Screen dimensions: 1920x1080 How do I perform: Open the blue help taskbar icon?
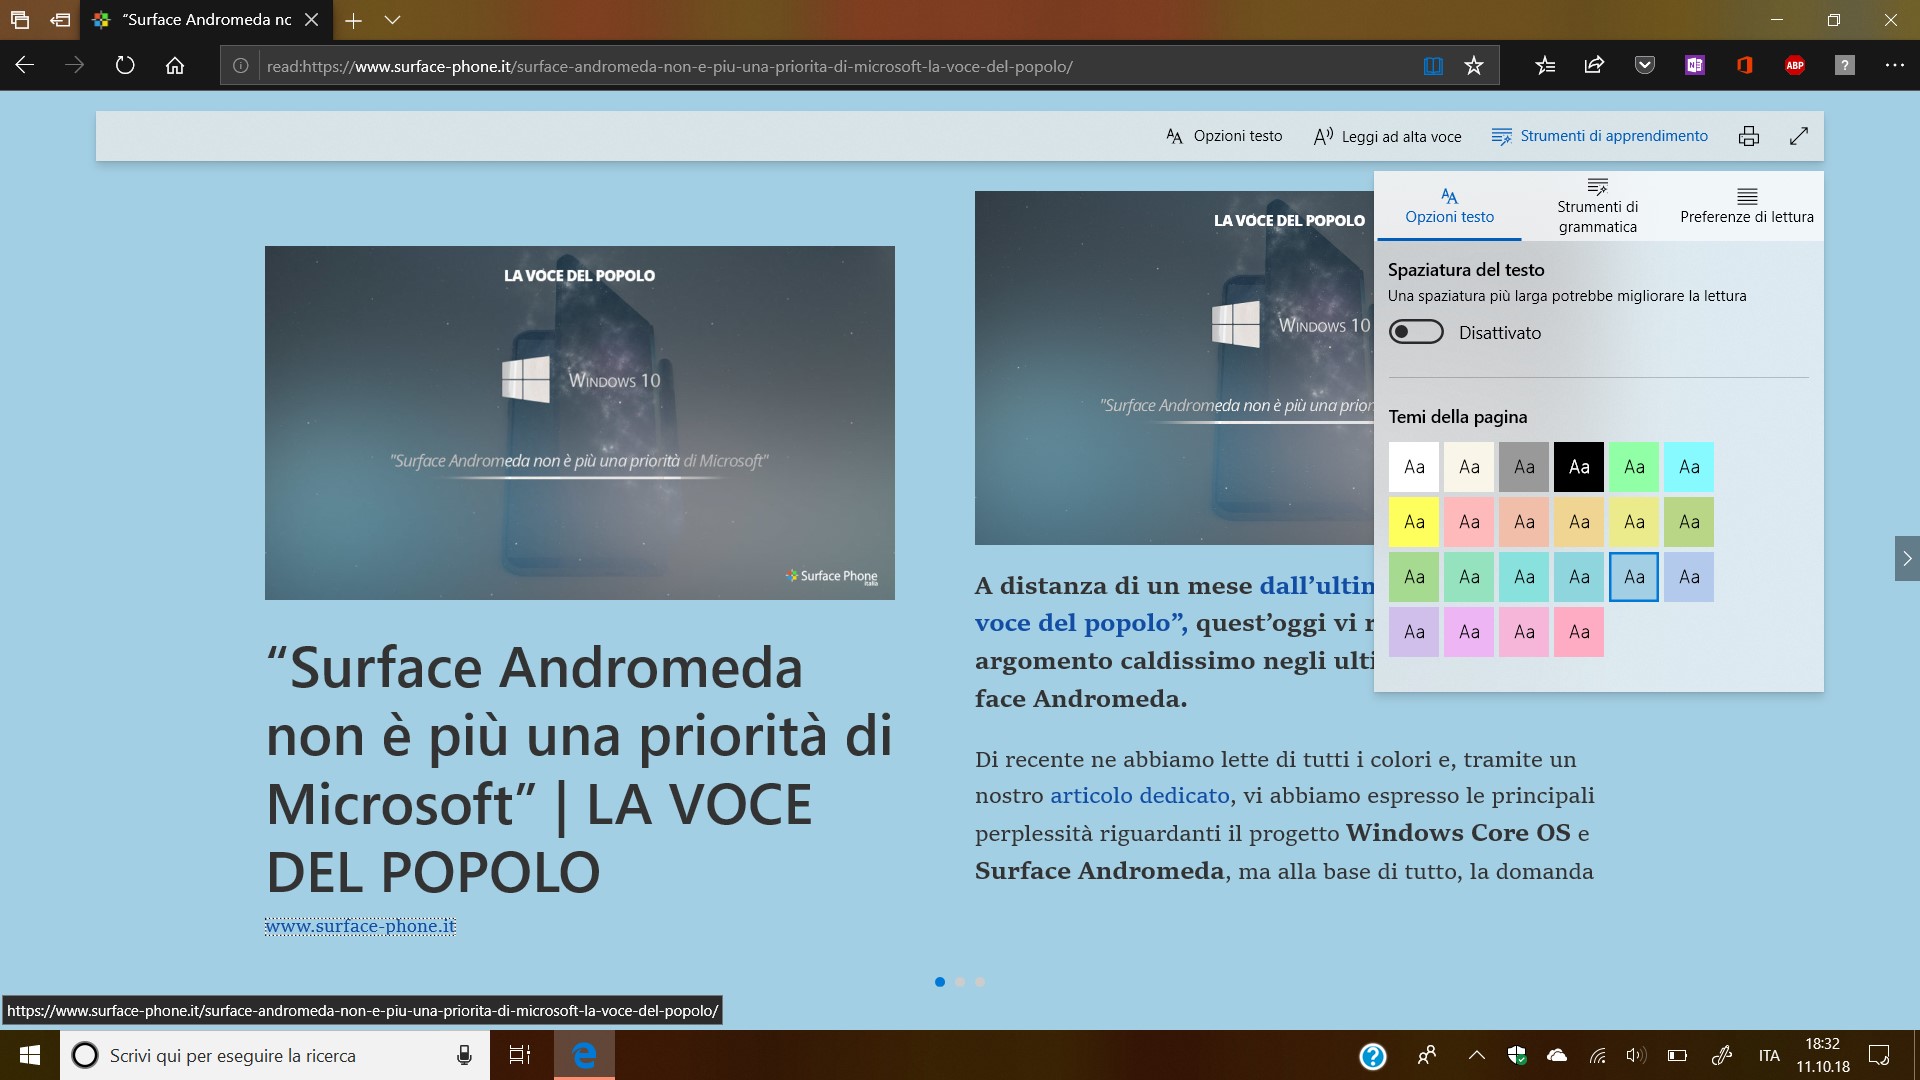click(x=1373, y=1055)
